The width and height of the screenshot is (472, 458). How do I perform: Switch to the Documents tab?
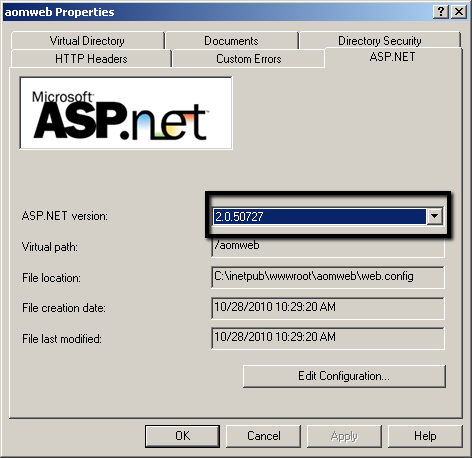tap(231, 41)
